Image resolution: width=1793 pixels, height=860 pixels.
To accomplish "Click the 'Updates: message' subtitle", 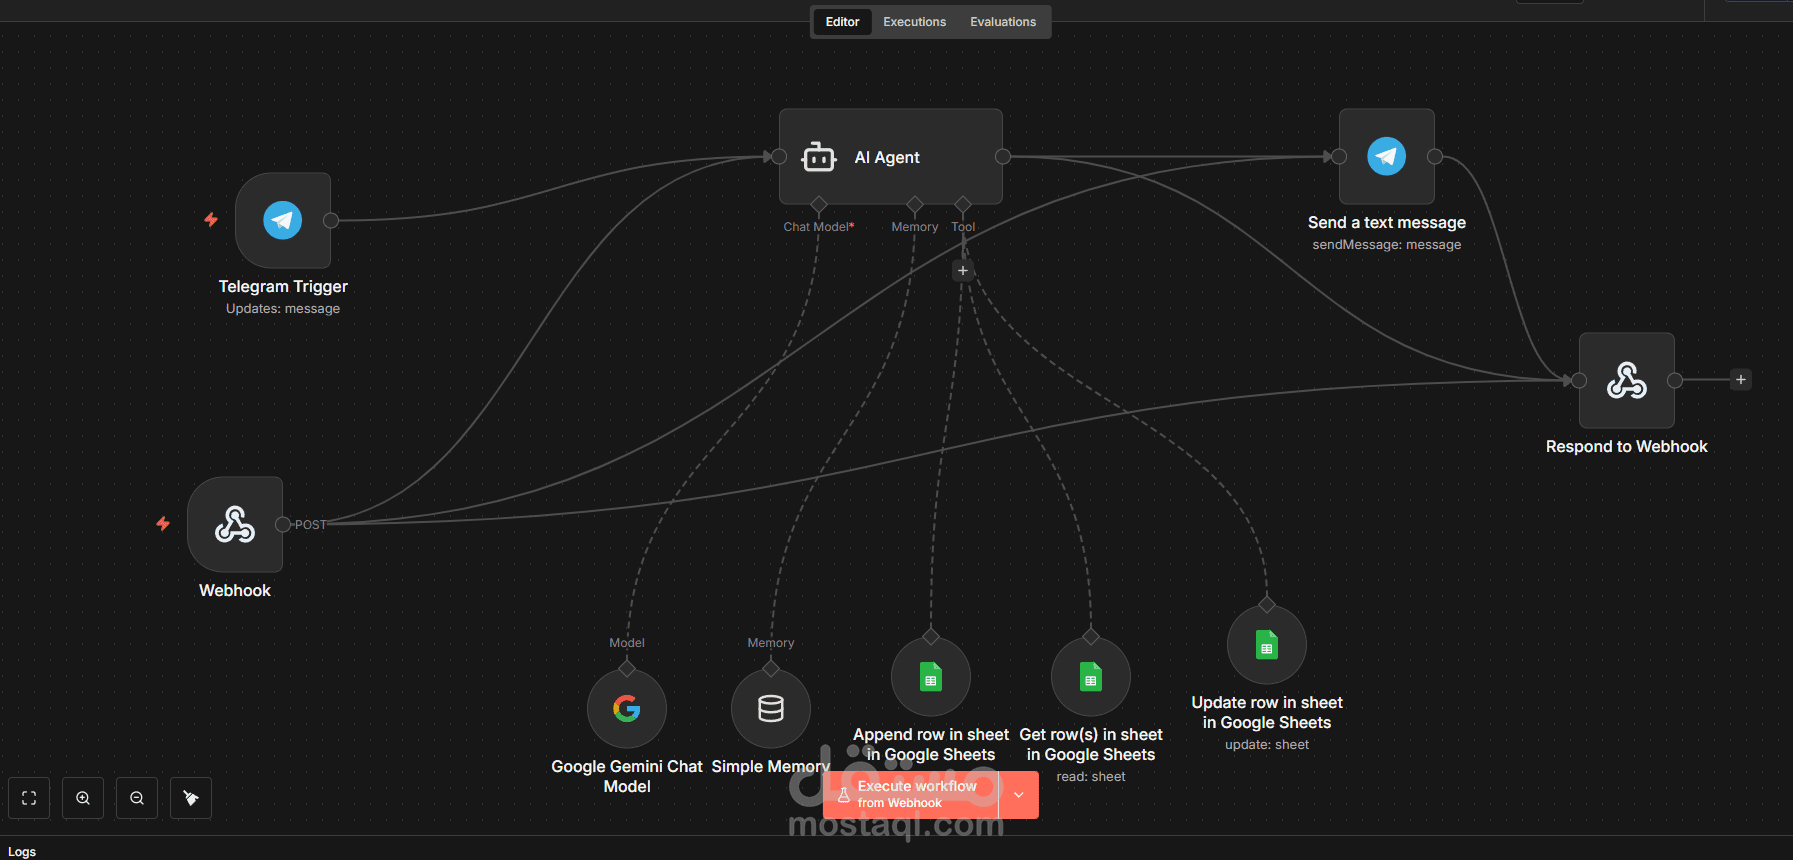I will pos(283,309).
